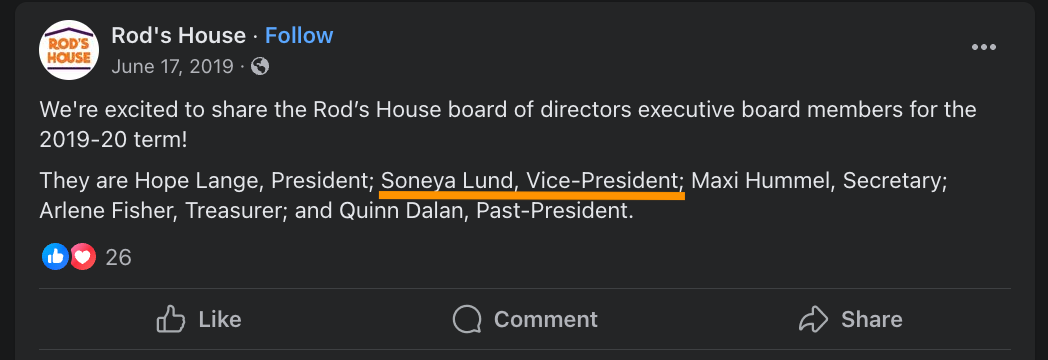This screenshot has height=360, width=1048.
Task: Click the public globe privacy icon
Action: [x=260, y=66]
